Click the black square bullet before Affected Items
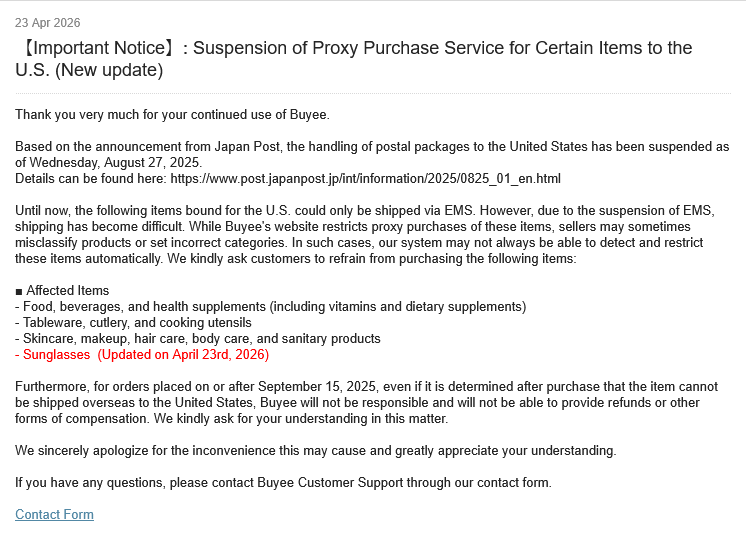Image resolution: width=746 pixels, height=537 pixels. (x=19, y=291)
